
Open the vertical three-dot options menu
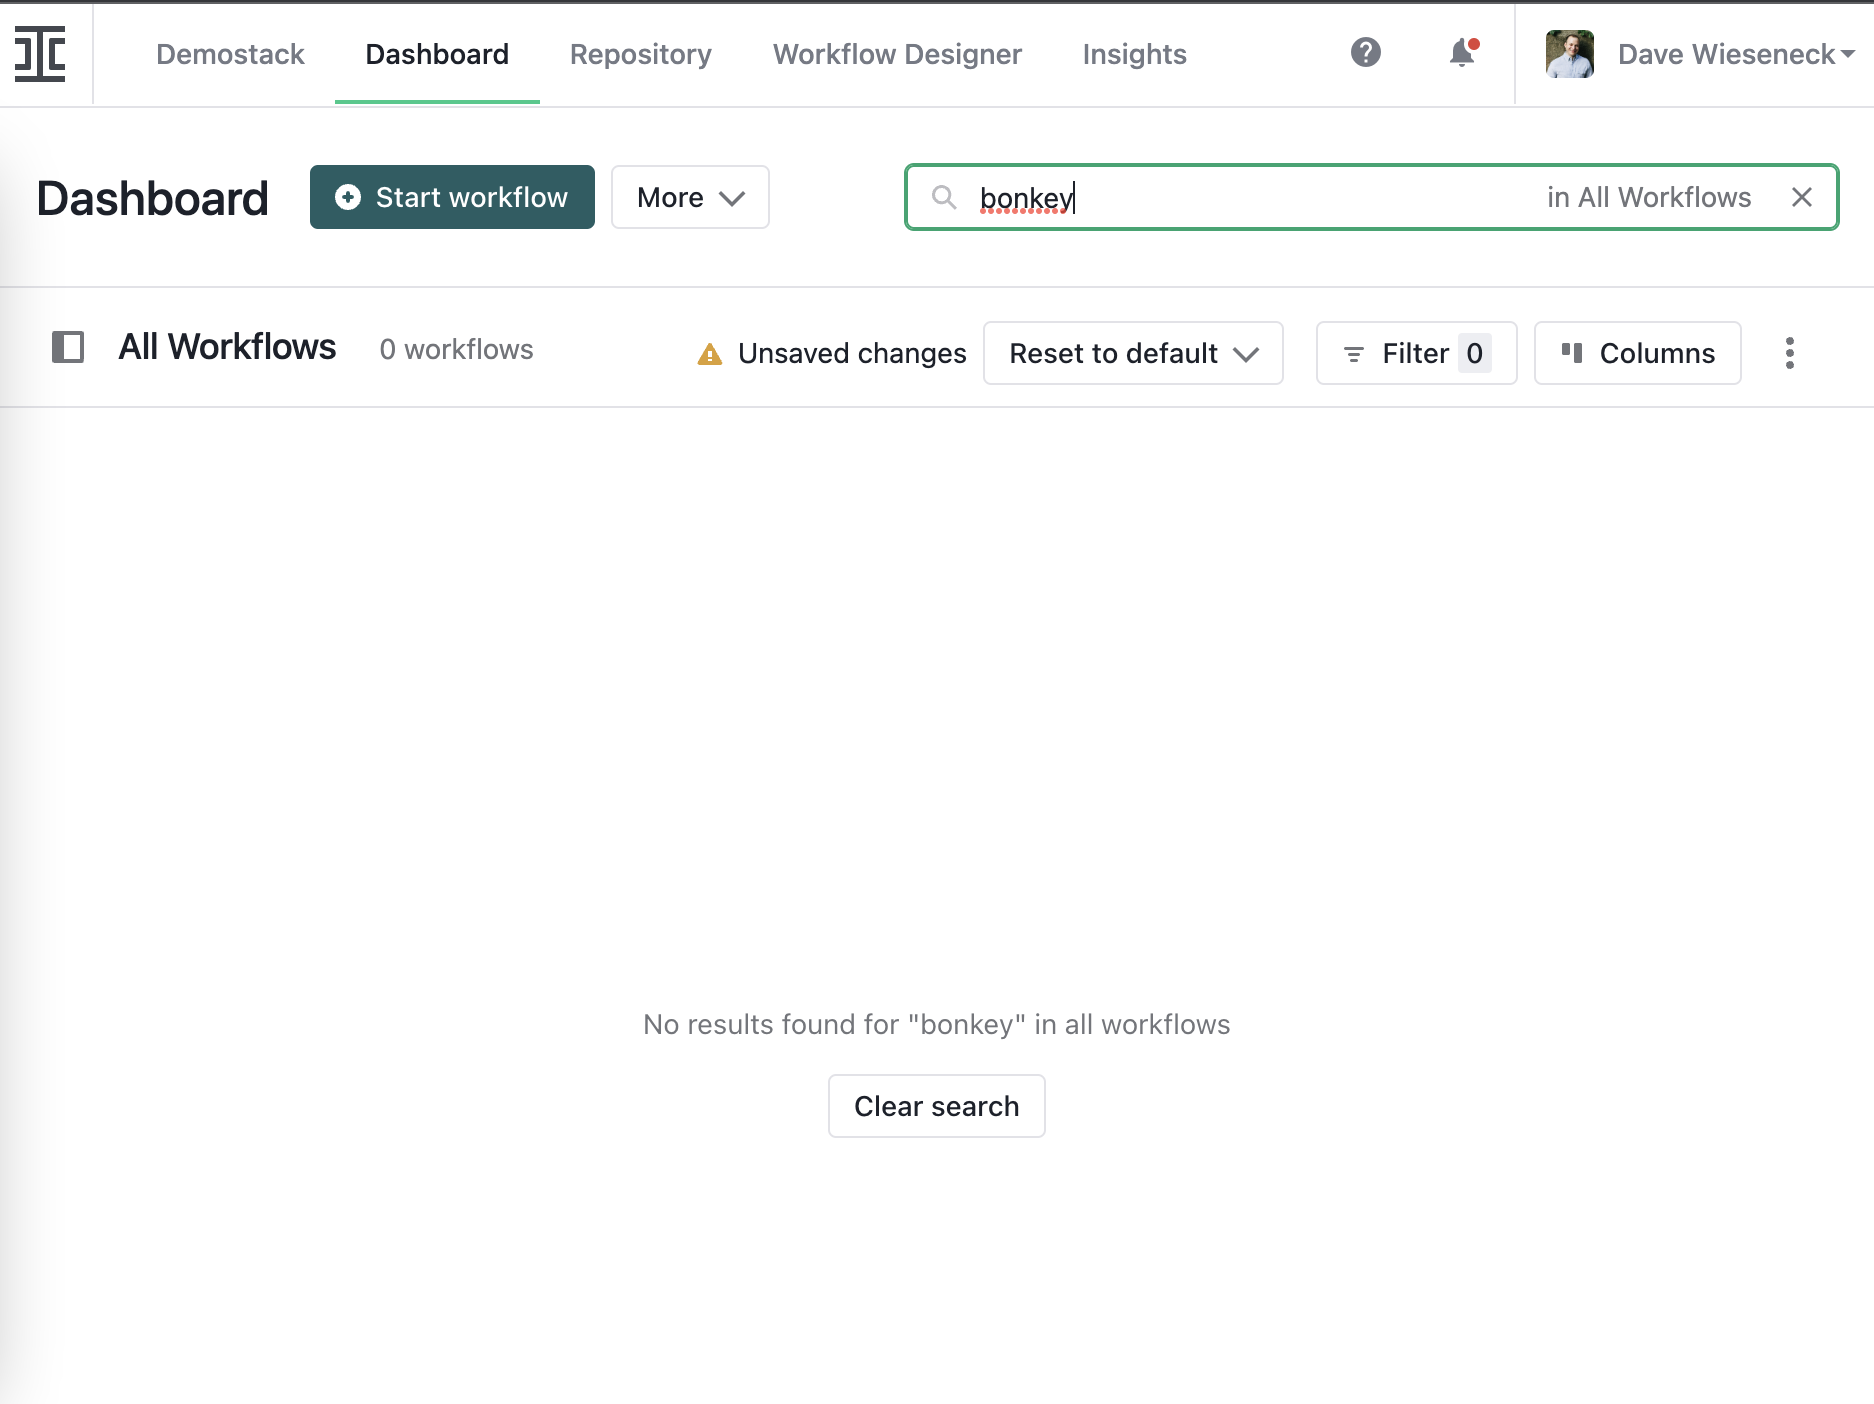[1790, 353]
